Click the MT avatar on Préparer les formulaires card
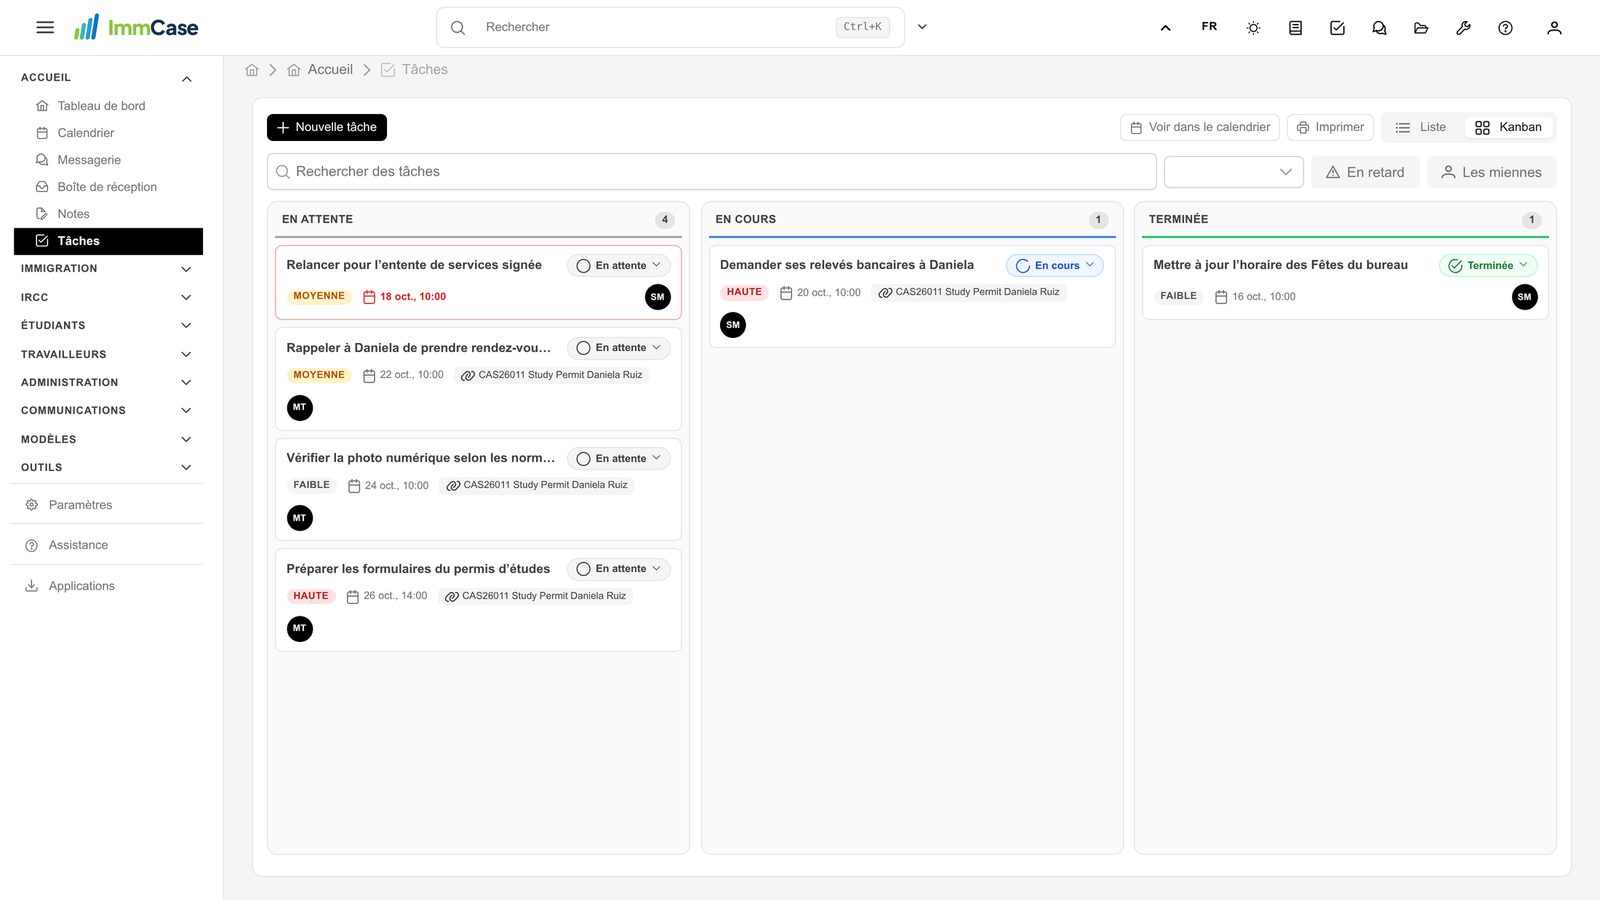The width and height of the screenshot is (1600, 900). coord(300,629)
